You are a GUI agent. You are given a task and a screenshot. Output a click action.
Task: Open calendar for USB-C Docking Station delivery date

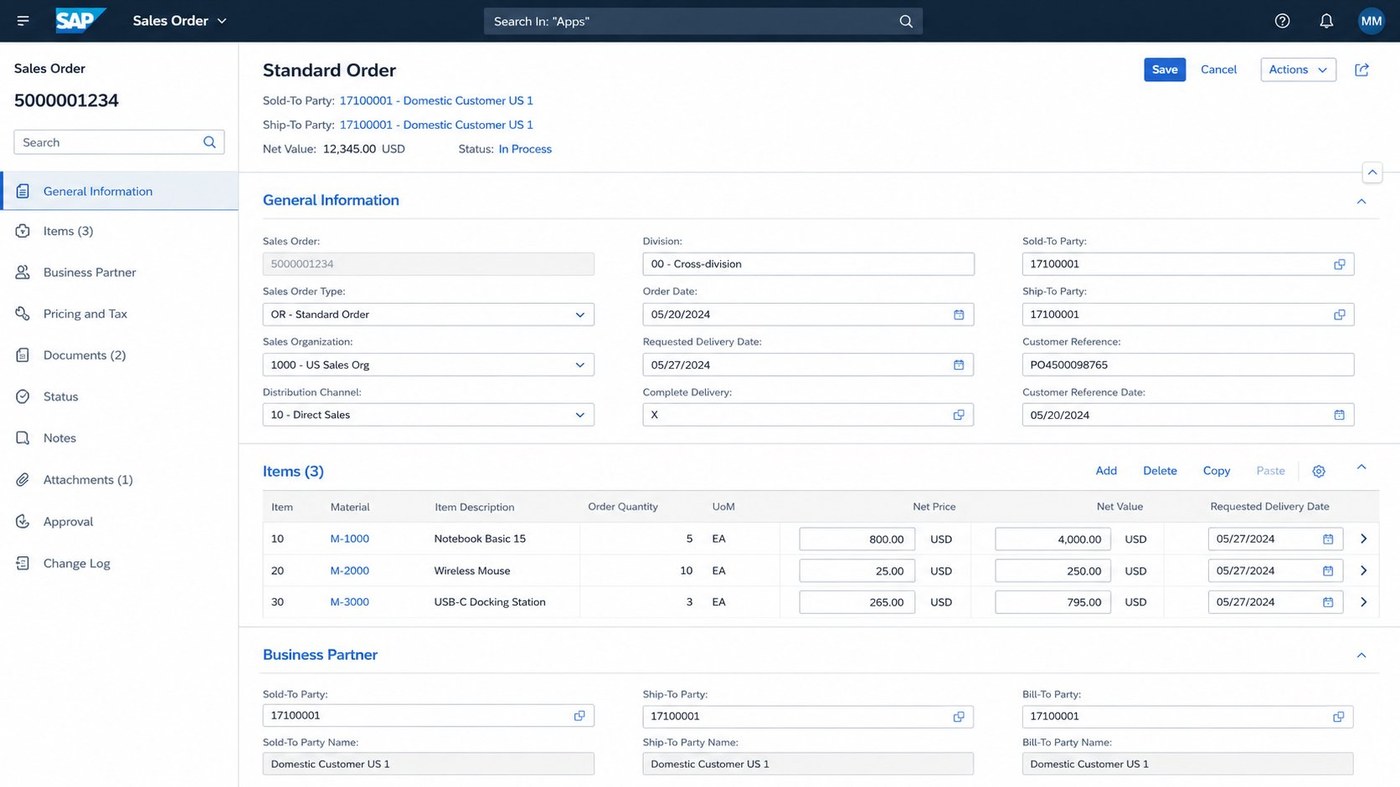tap(1328, 602)
